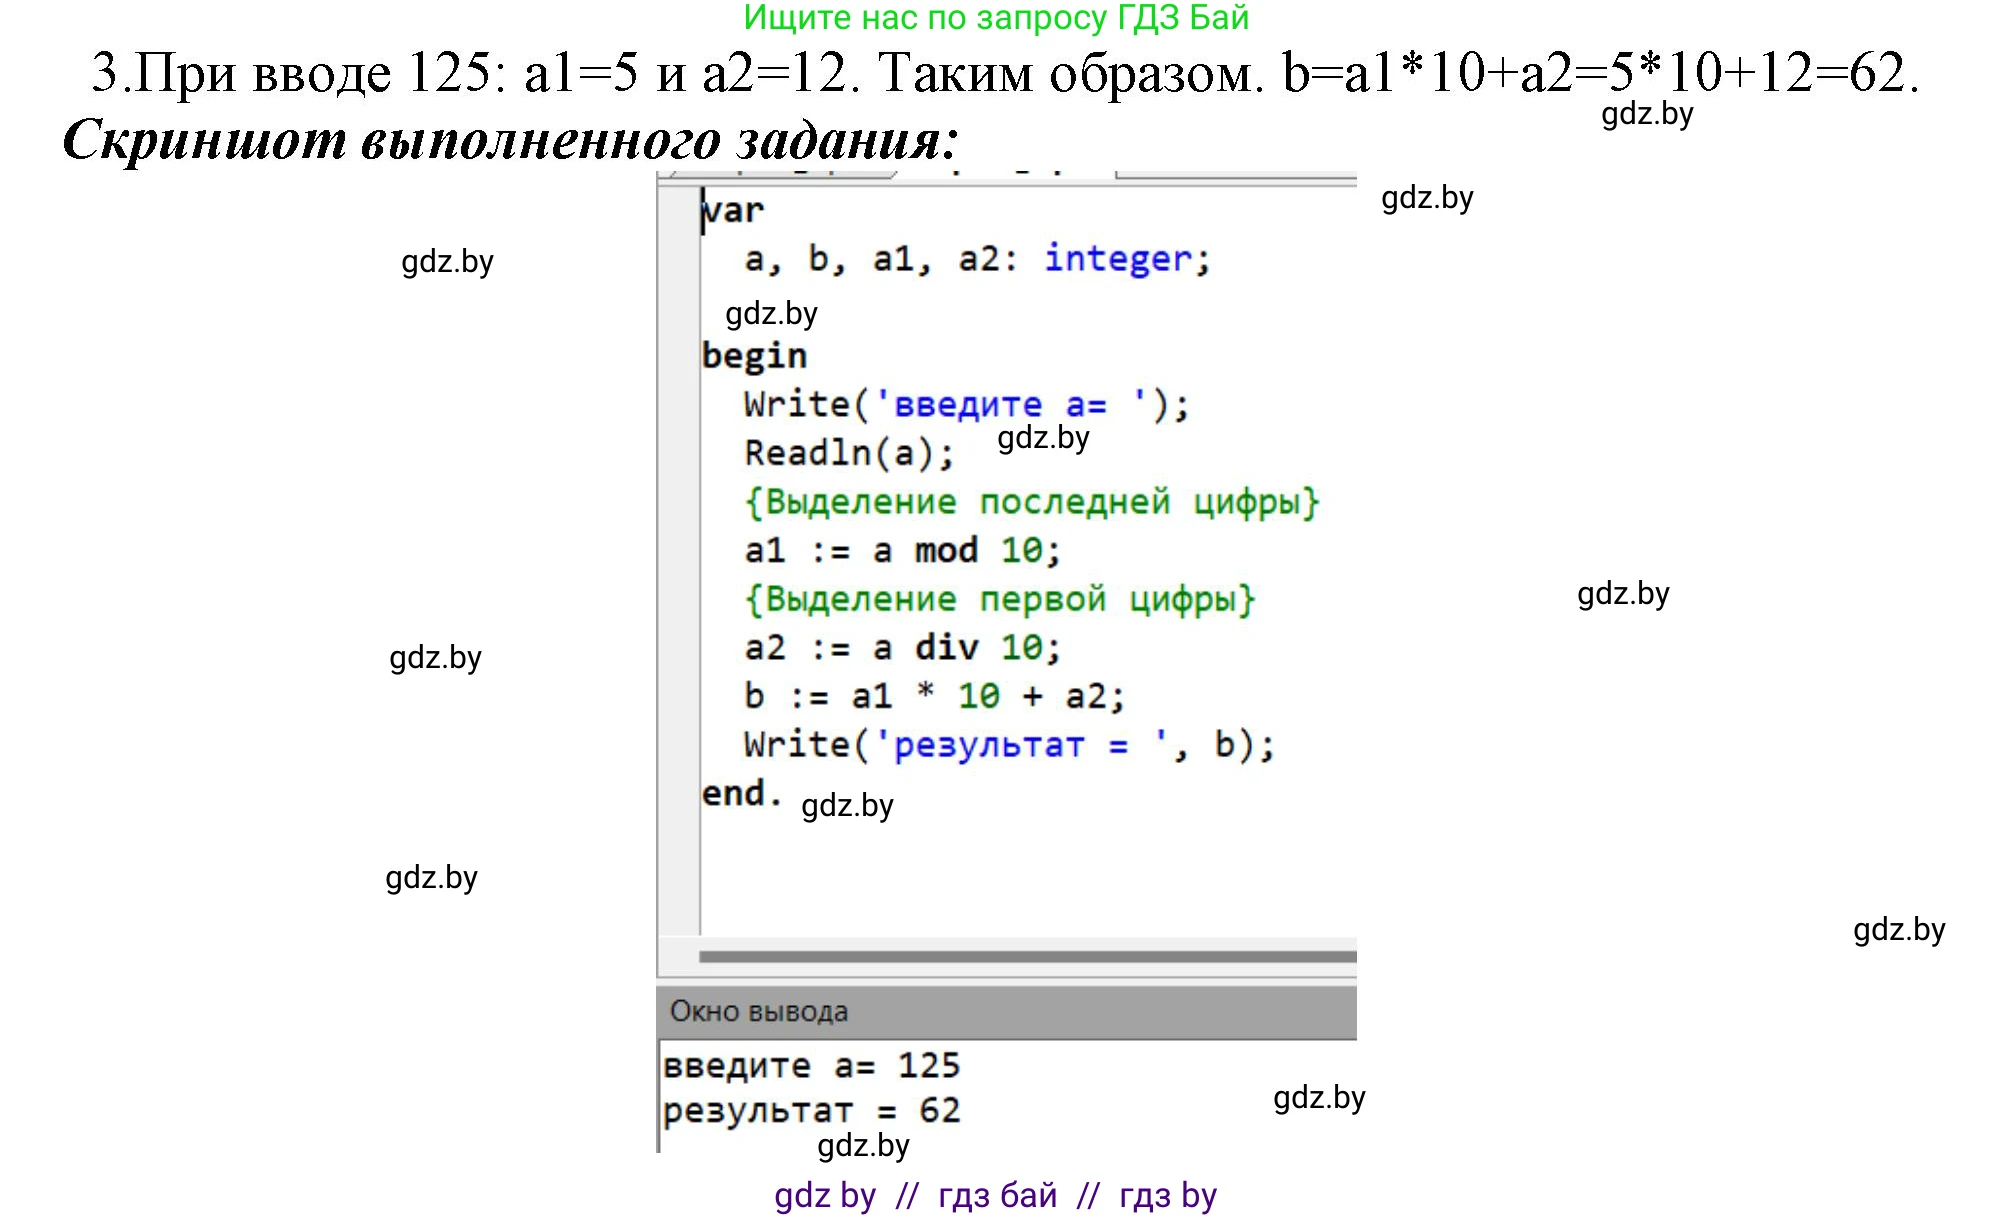Click the purple 'gdz by // гдз бай' footer link
1995x1218 pixels.
[x=995, y=1196]
